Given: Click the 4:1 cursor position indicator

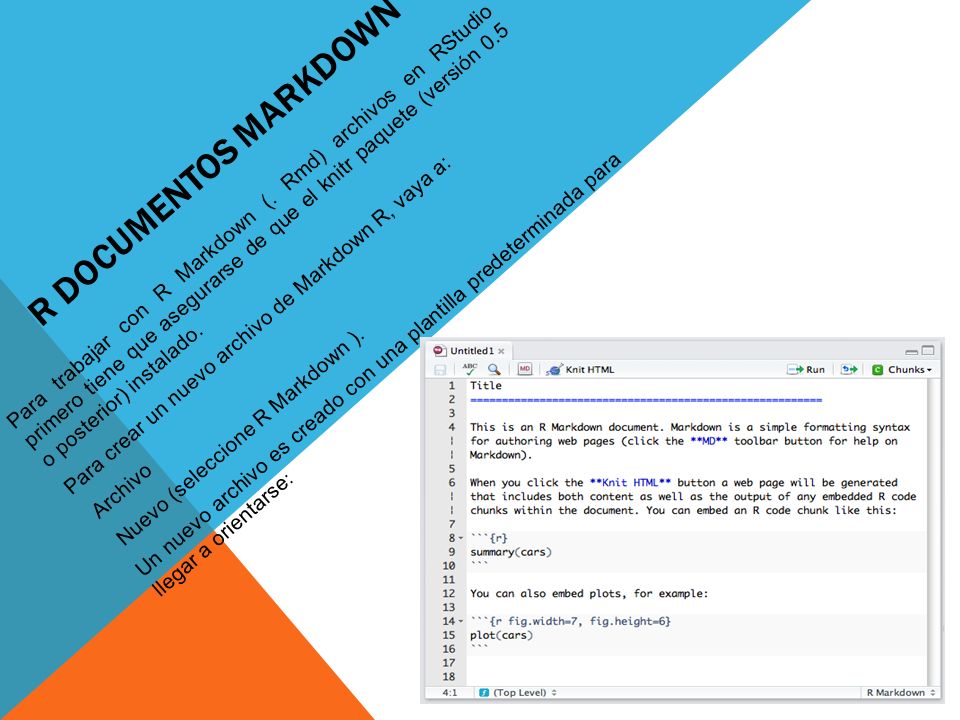Looking at the screenshot, I should (450, 692).
